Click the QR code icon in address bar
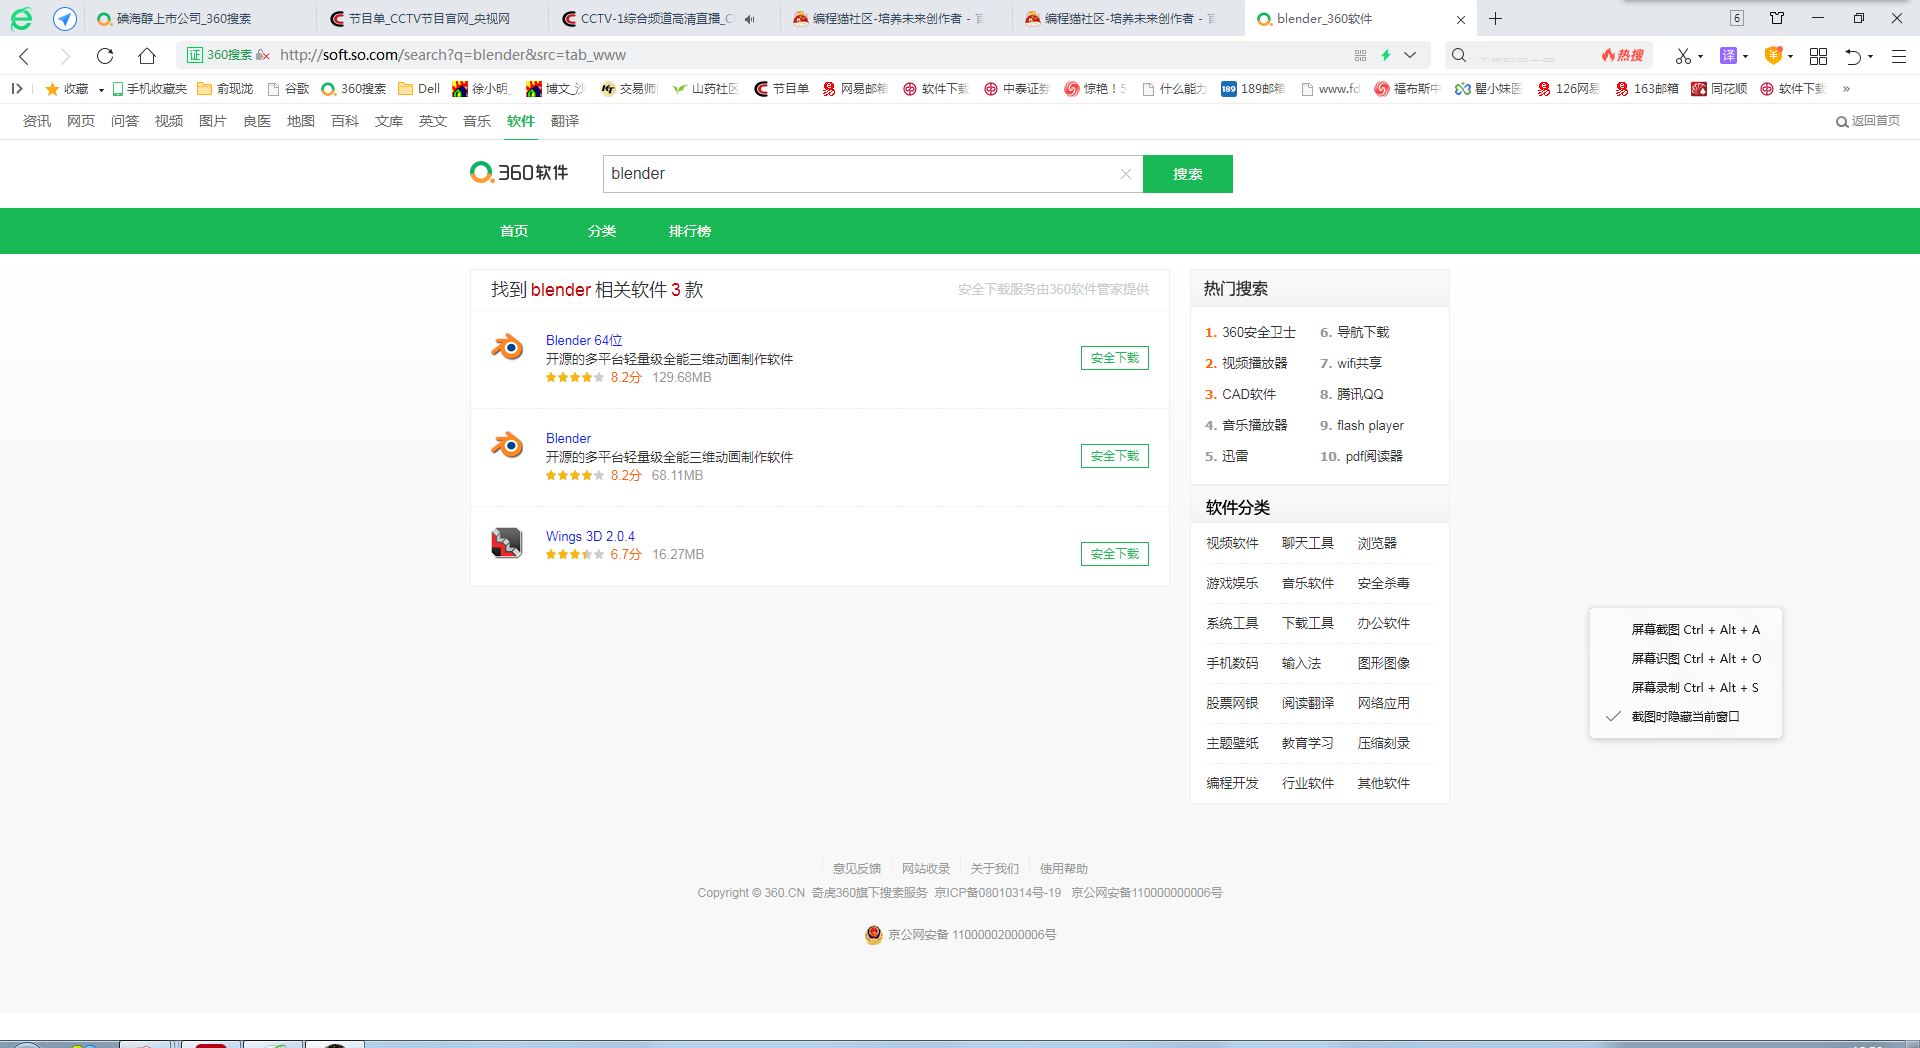This screenshot has width=1920, height=1048. point(1360,55)
